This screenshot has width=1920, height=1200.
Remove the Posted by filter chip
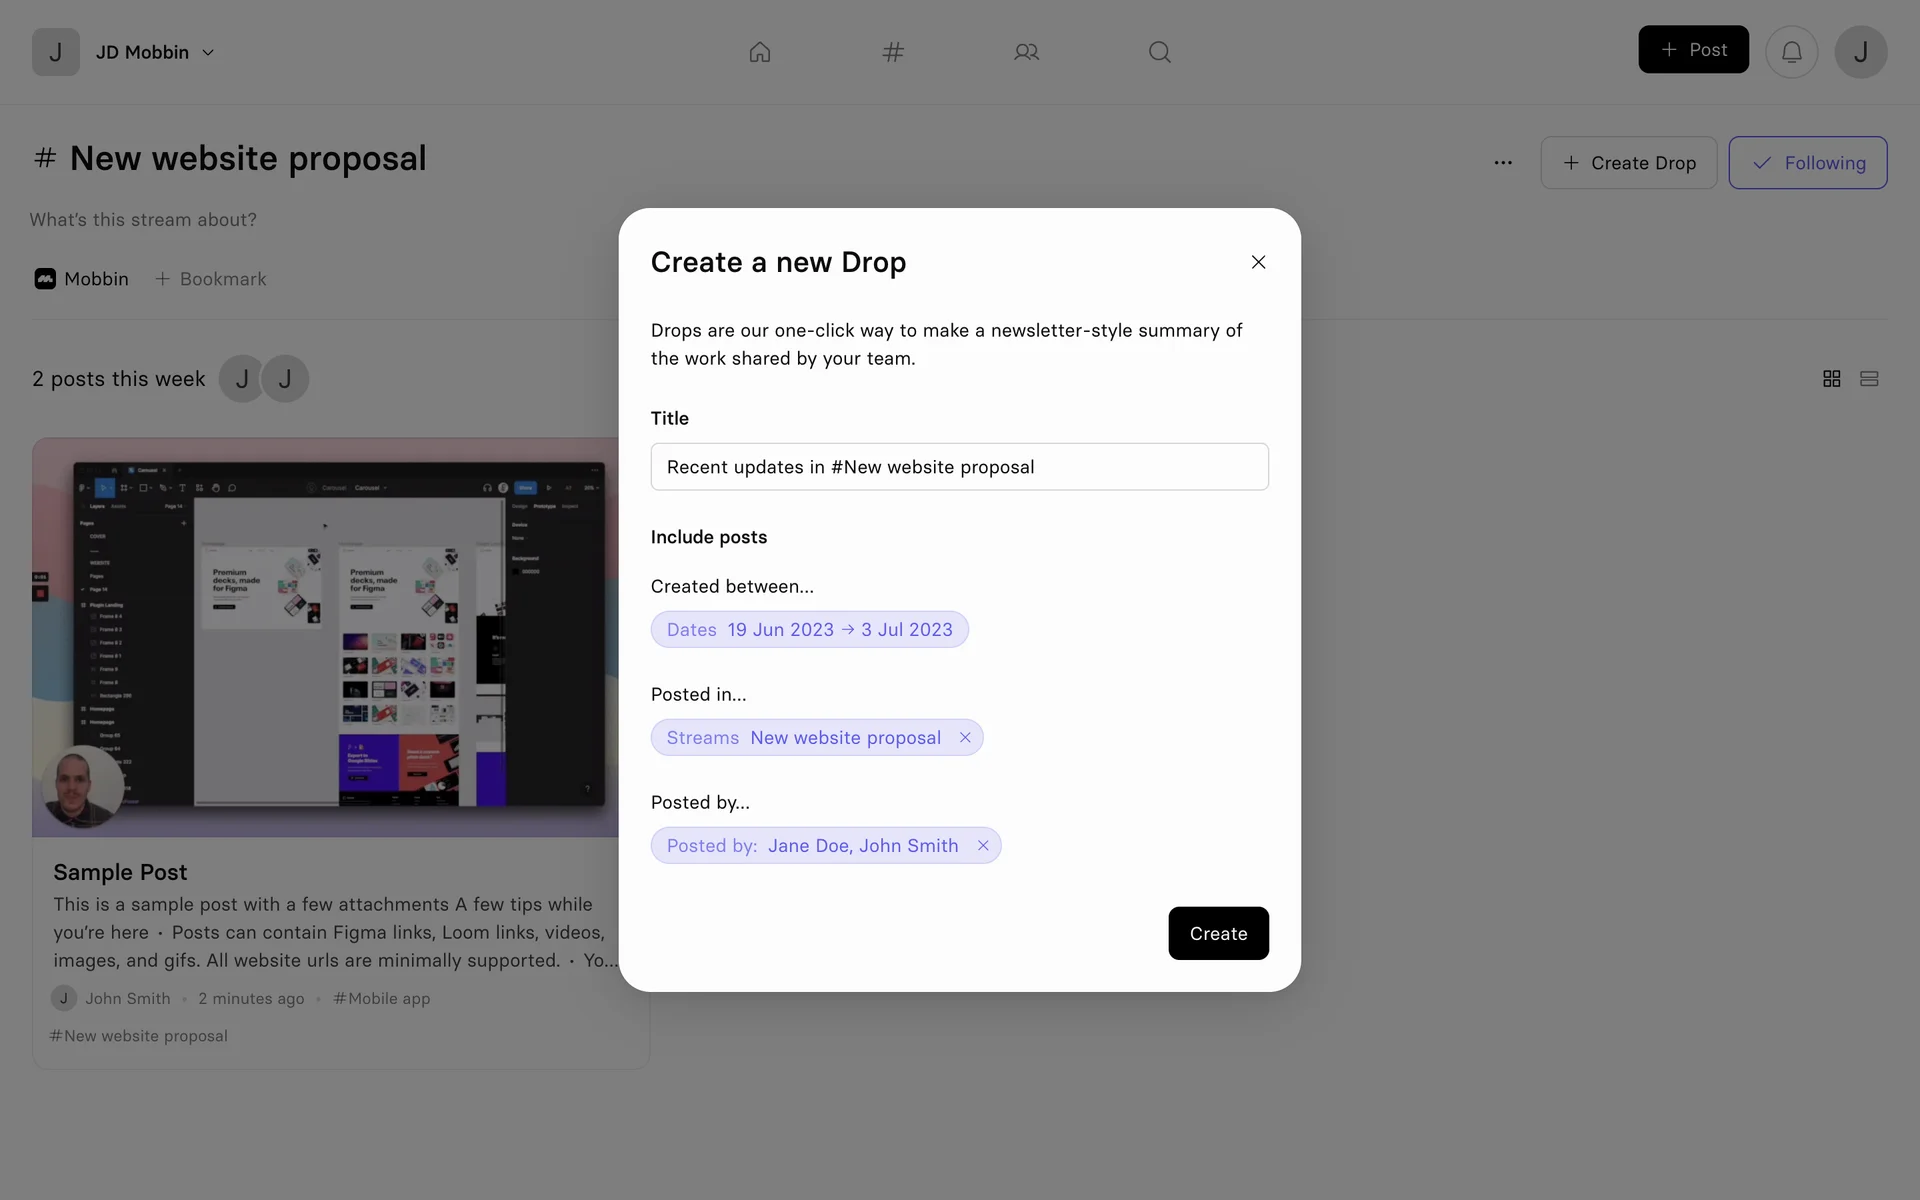[983, 846]
